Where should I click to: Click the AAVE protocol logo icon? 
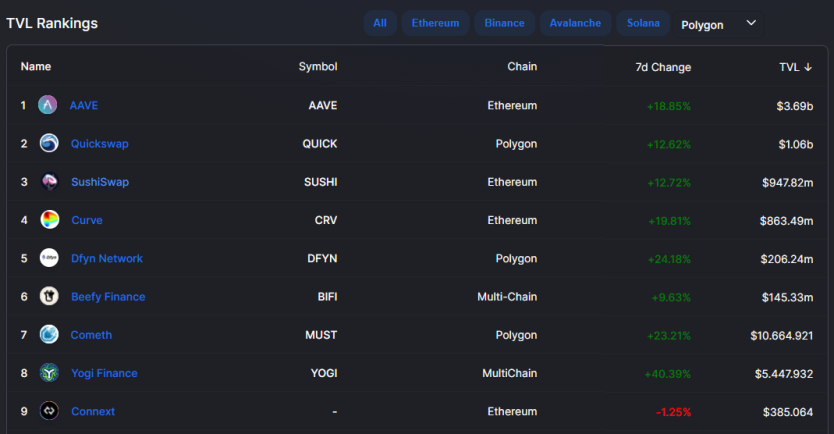[x=47, y=105]
